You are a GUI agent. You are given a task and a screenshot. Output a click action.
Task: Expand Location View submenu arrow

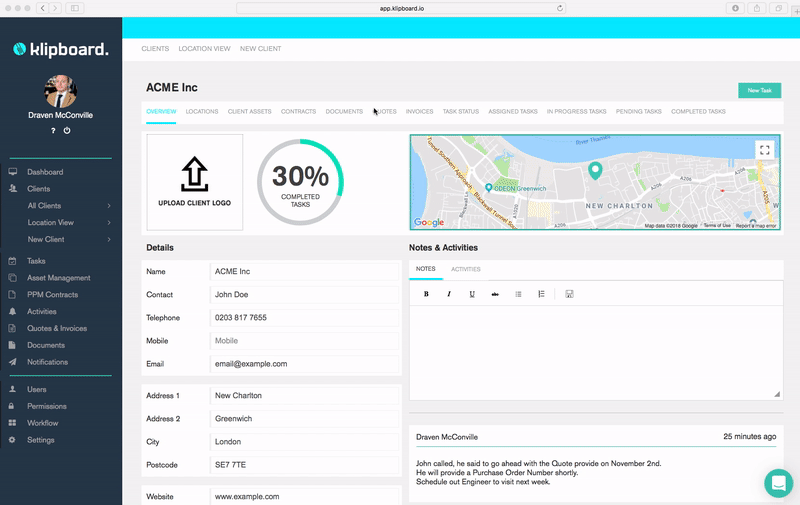point(109,222)
